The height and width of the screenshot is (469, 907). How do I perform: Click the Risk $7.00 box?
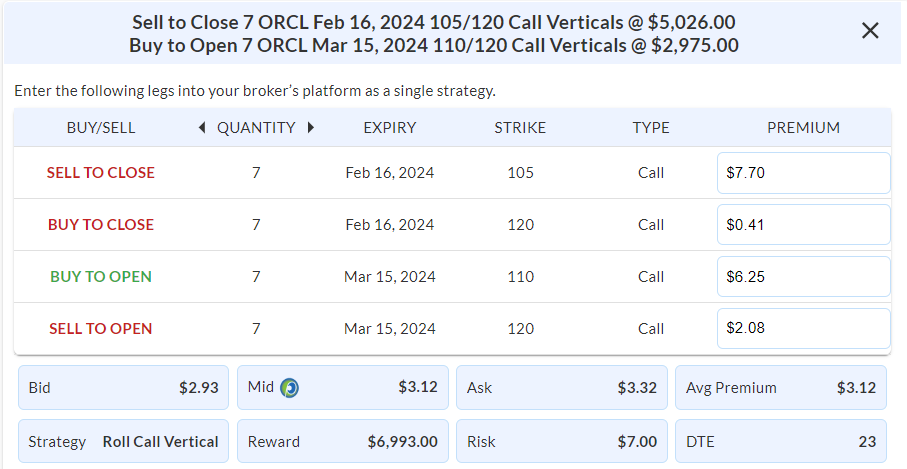coord(562,441)
